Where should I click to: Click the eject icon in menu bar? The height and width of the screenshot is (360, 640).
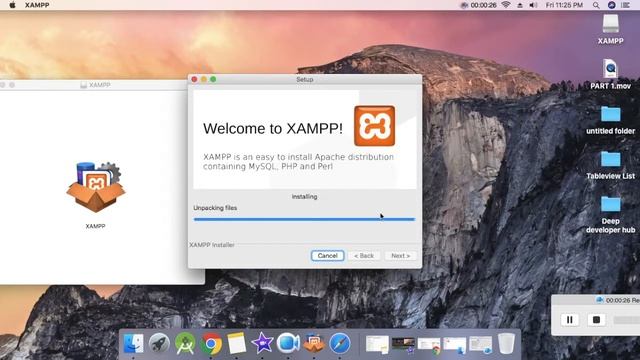[520, 5]
